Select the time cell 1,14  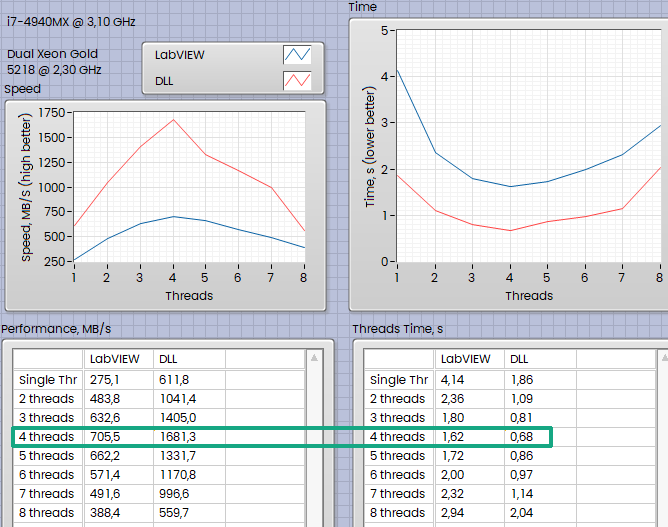(540, 494)
